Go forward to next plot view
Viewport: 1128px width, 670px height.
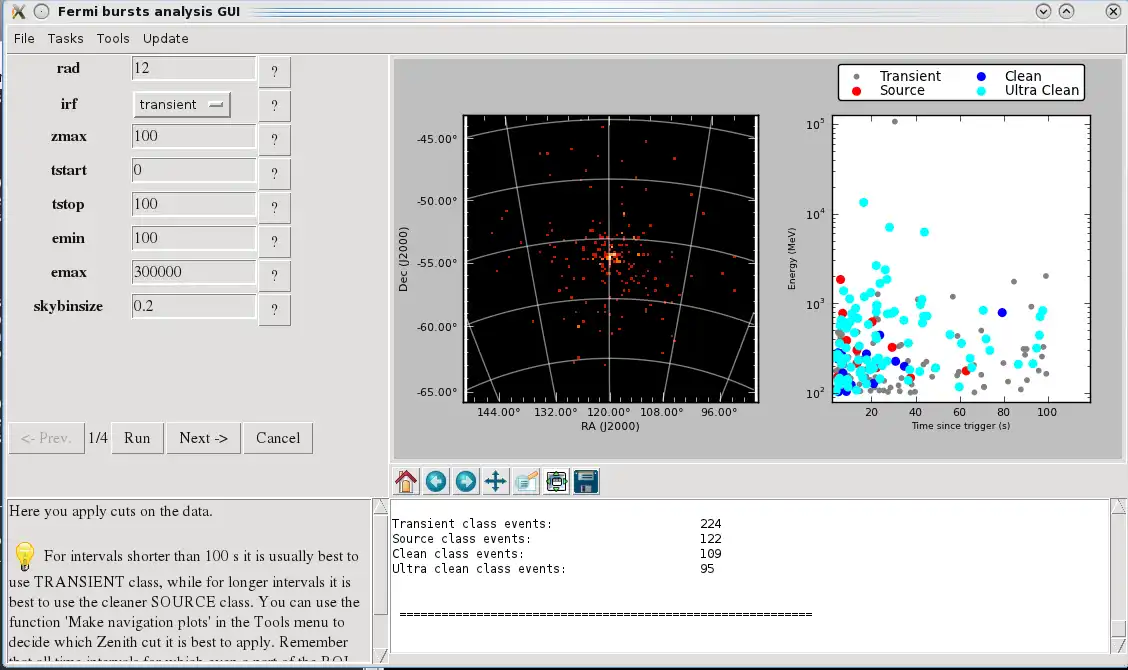click(x=466, y=482)
